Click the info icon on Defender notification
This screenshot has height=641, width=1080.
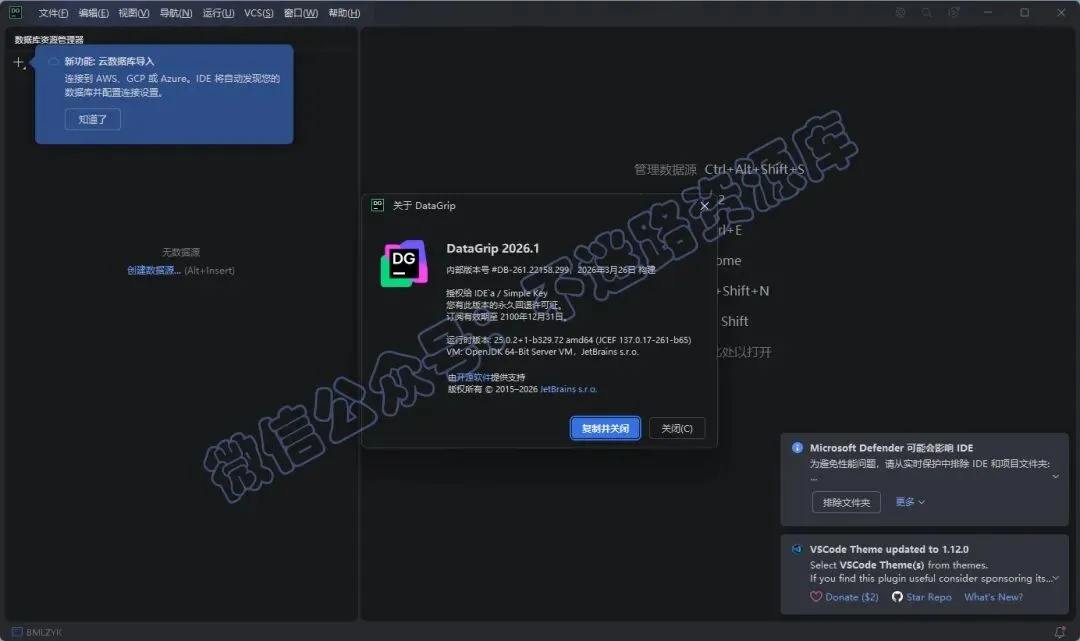(x=798, y=448)
